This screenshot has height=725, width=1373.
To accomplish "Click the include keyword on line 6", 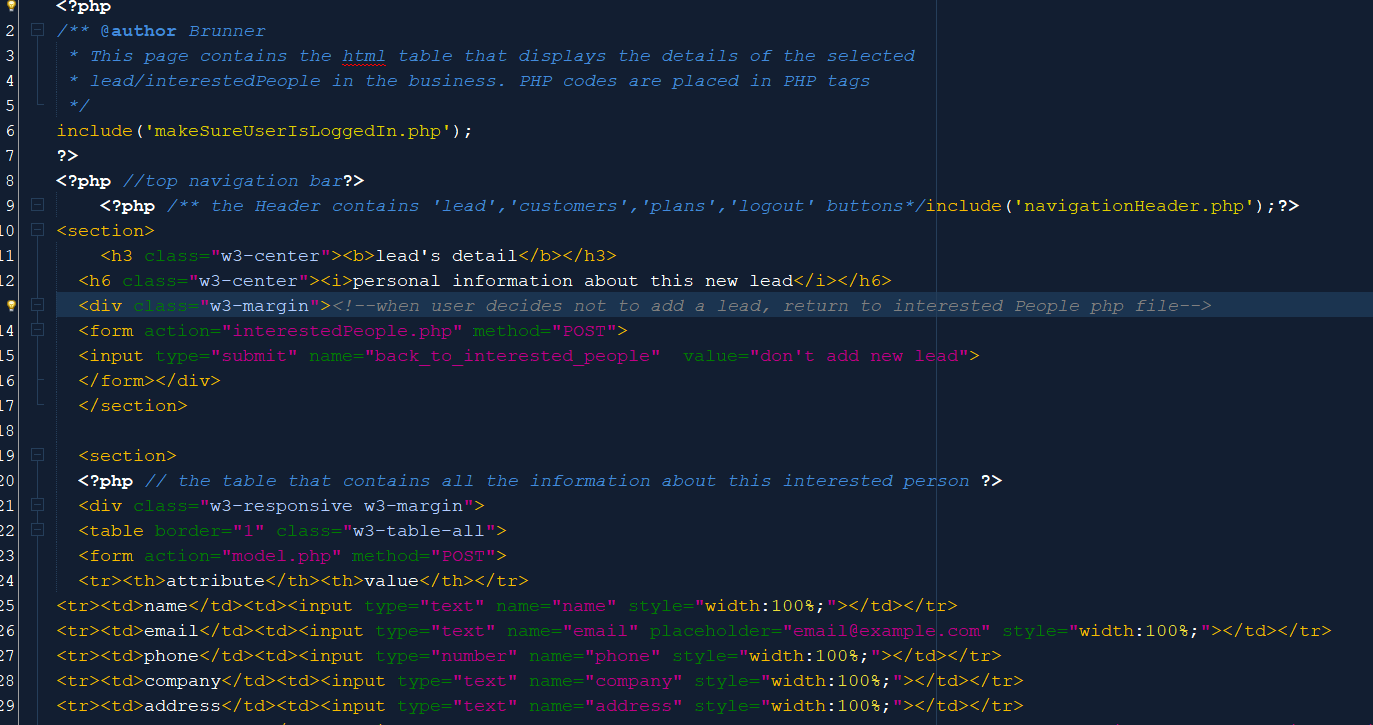I will point(94,131).
